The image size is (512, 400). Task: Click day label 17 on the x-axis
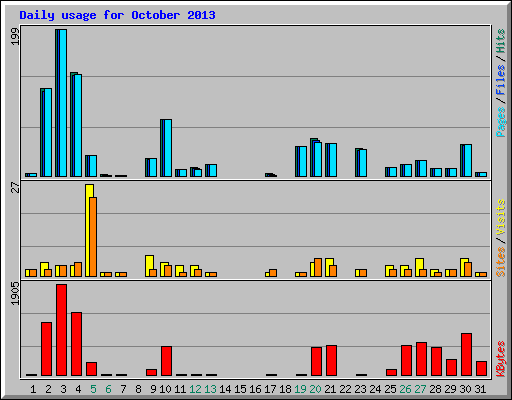click(x=270, y=389)
